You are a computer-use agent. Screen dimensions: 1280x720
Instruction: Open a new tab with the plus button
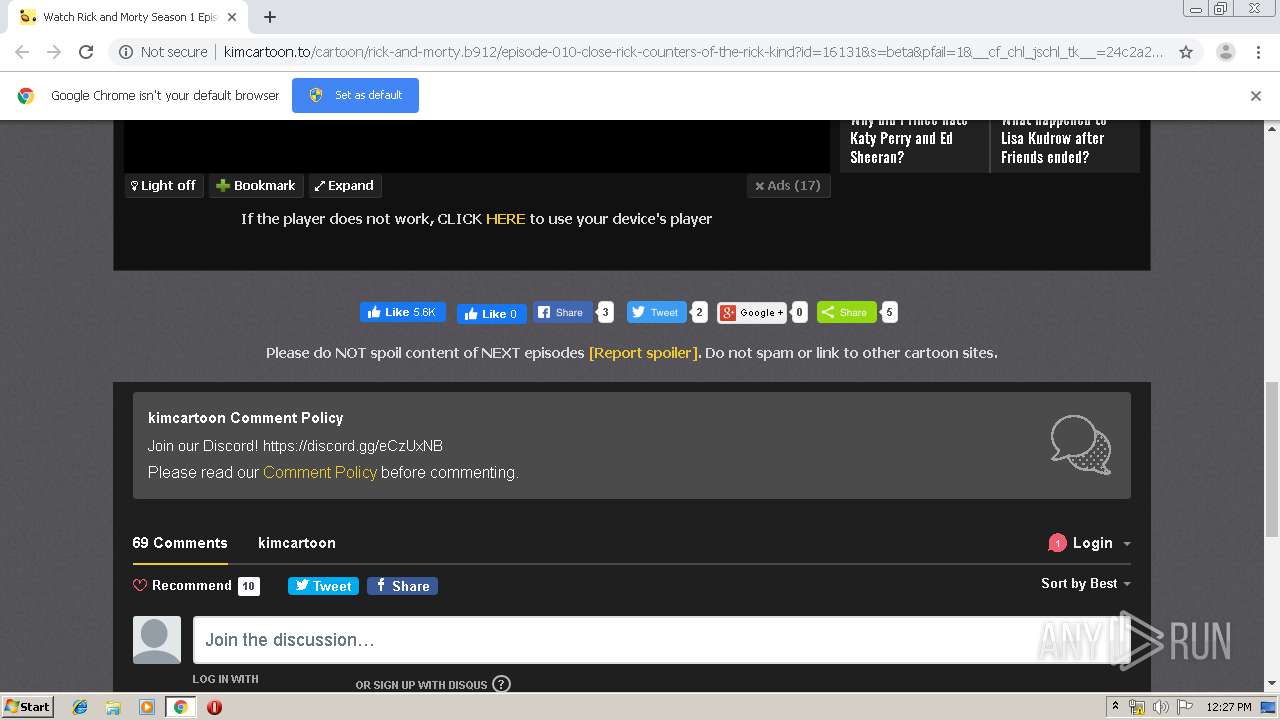click(x=270, y=17)
